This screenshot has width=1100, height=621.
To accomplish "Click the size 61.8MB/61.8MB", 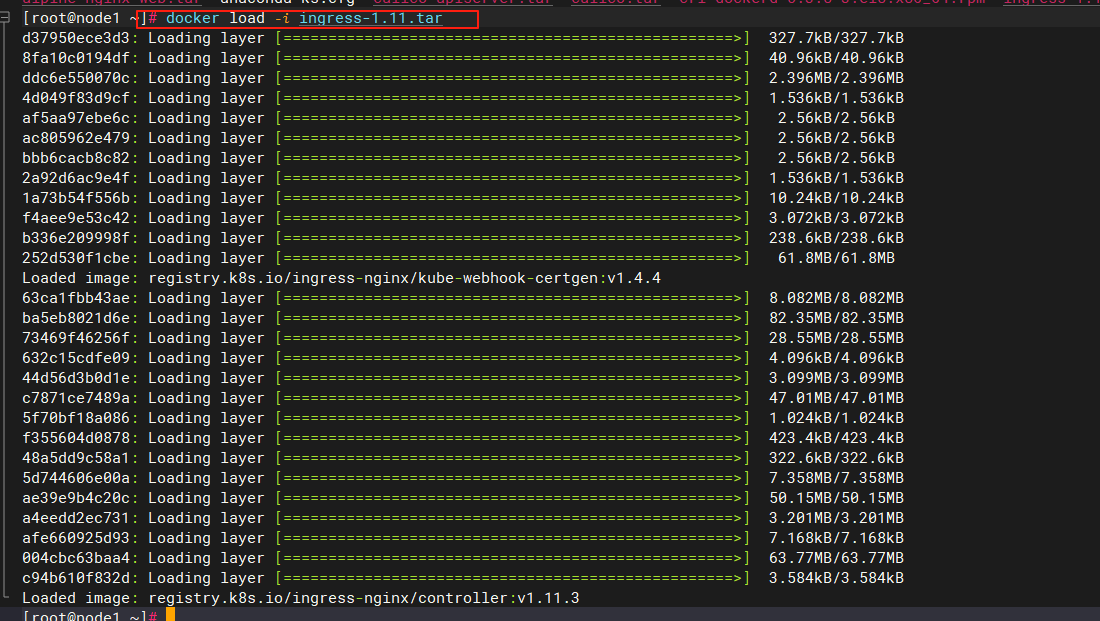I will [836, 258].
